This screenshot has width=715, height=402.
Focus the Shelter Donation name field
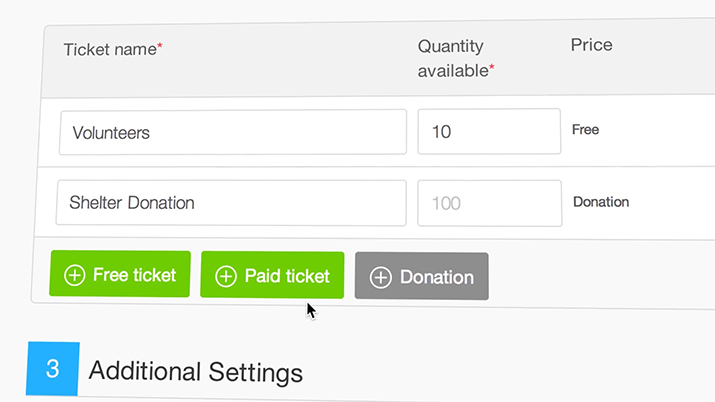231,203
